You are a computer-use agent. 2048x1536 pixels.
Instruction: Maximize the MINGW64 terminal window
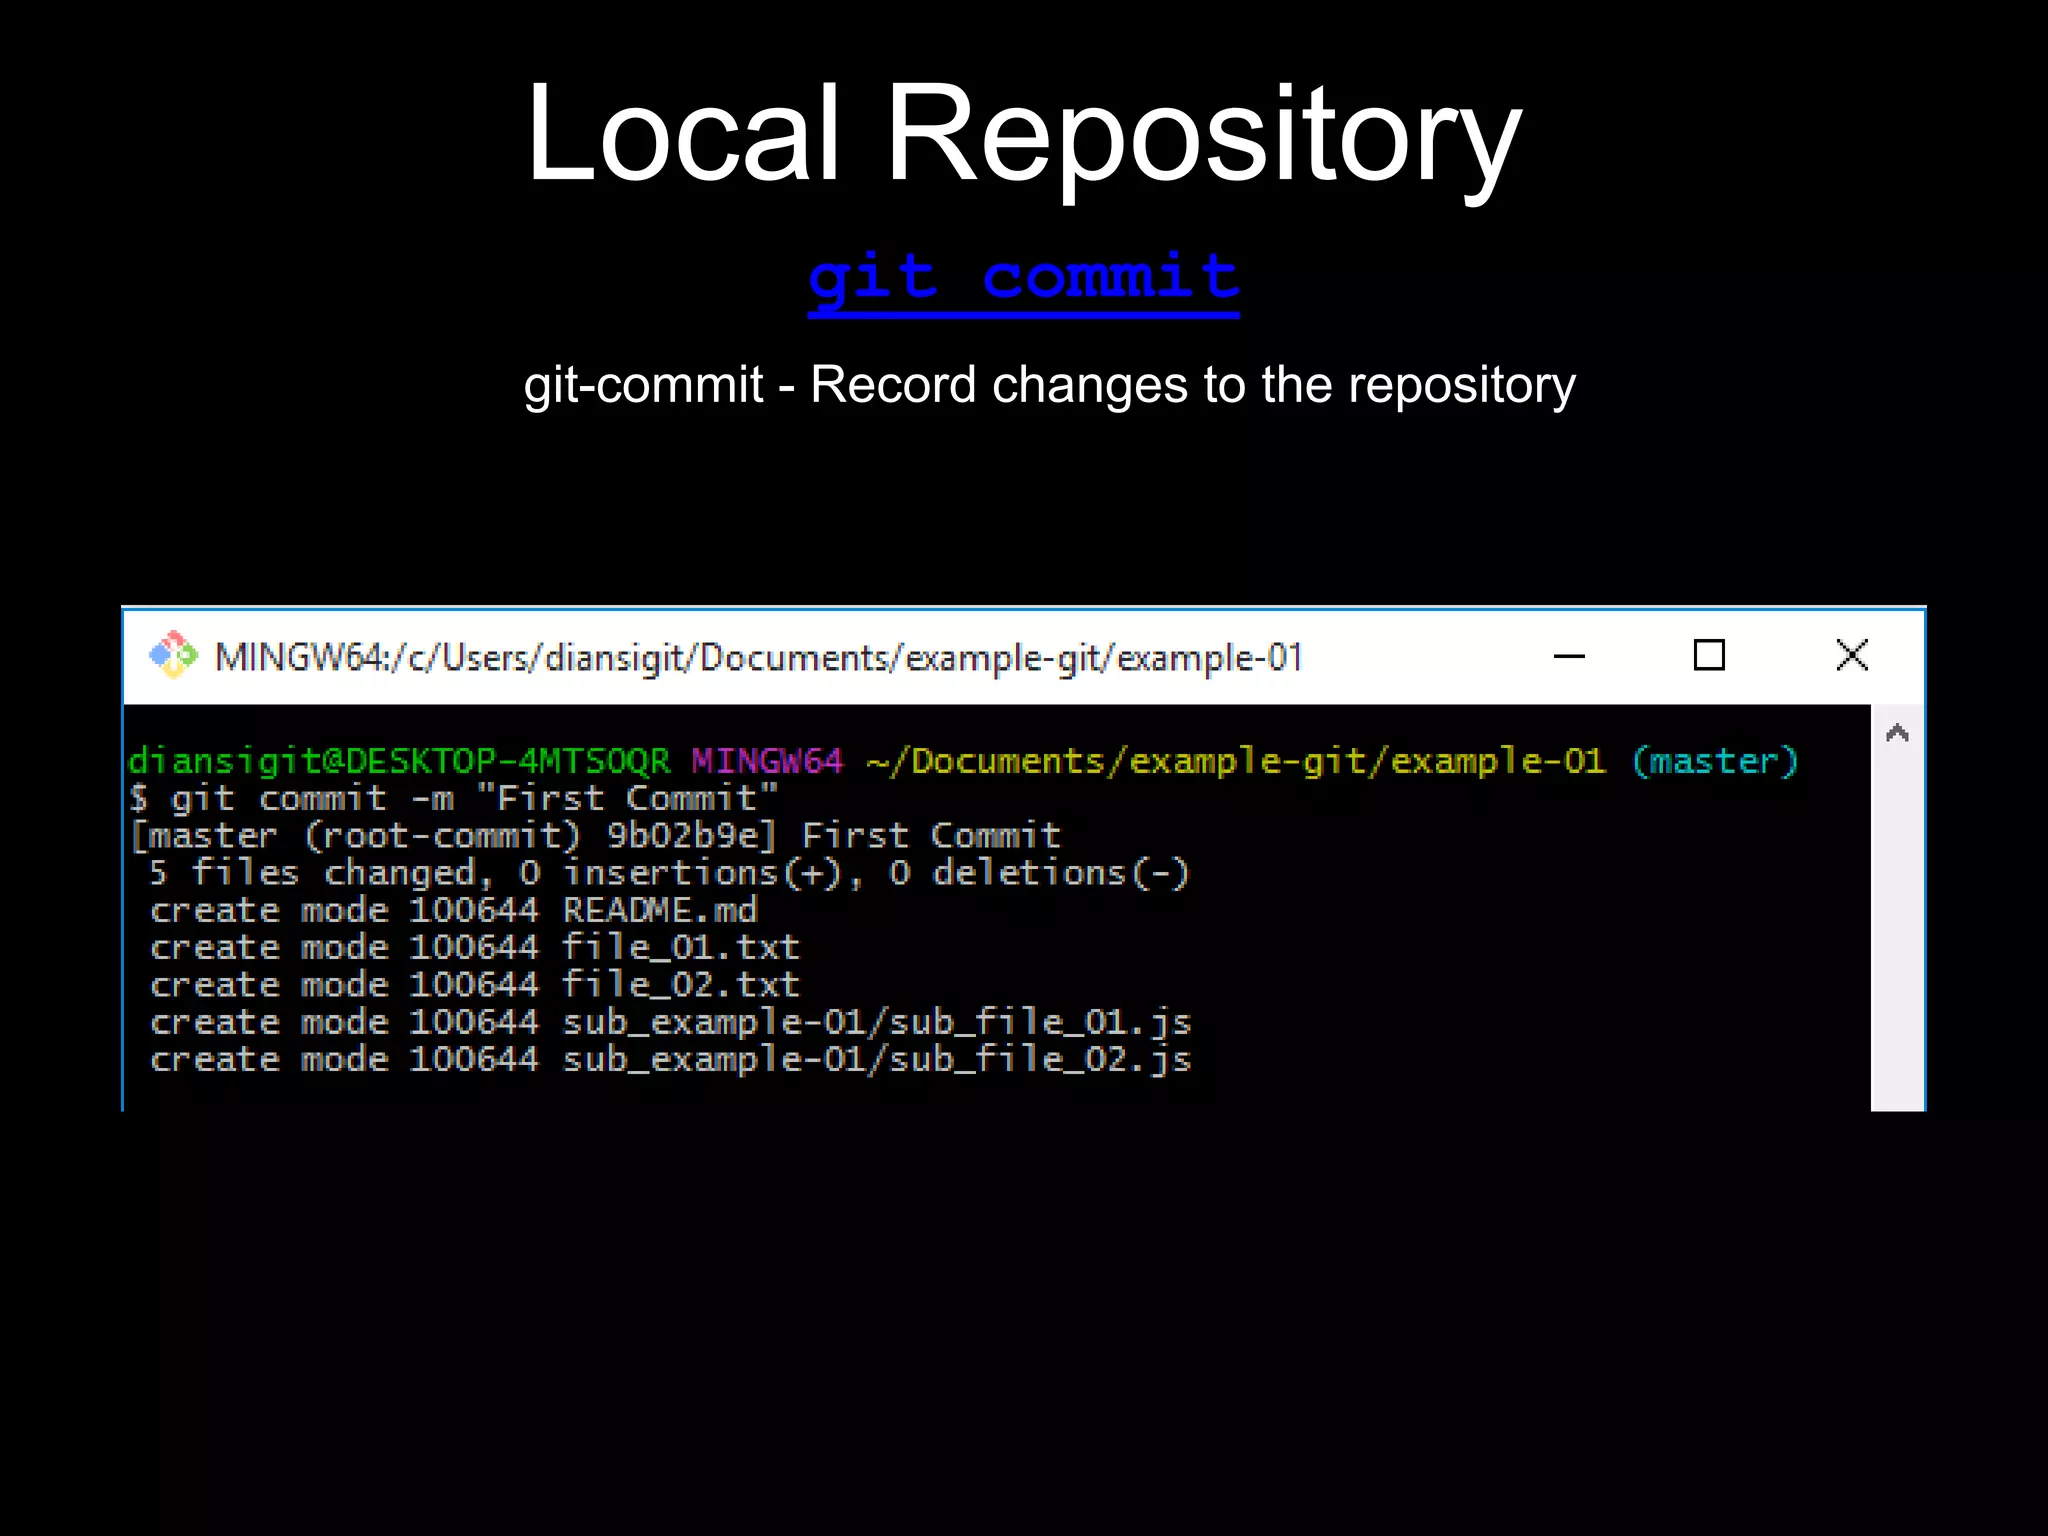point(1709,656)
